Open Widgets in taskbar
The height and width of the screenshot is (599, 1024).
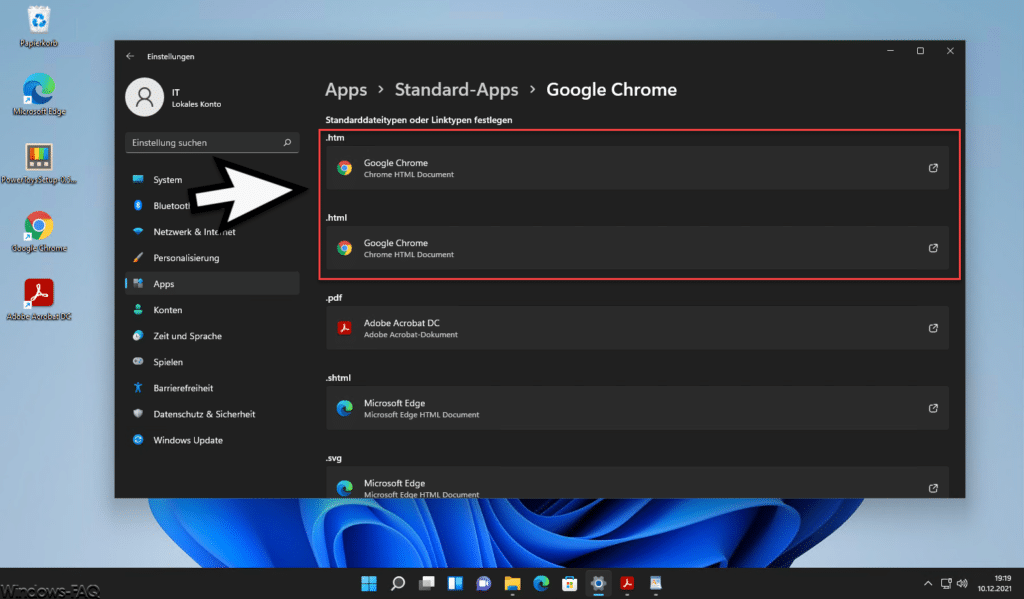[455, 583]
